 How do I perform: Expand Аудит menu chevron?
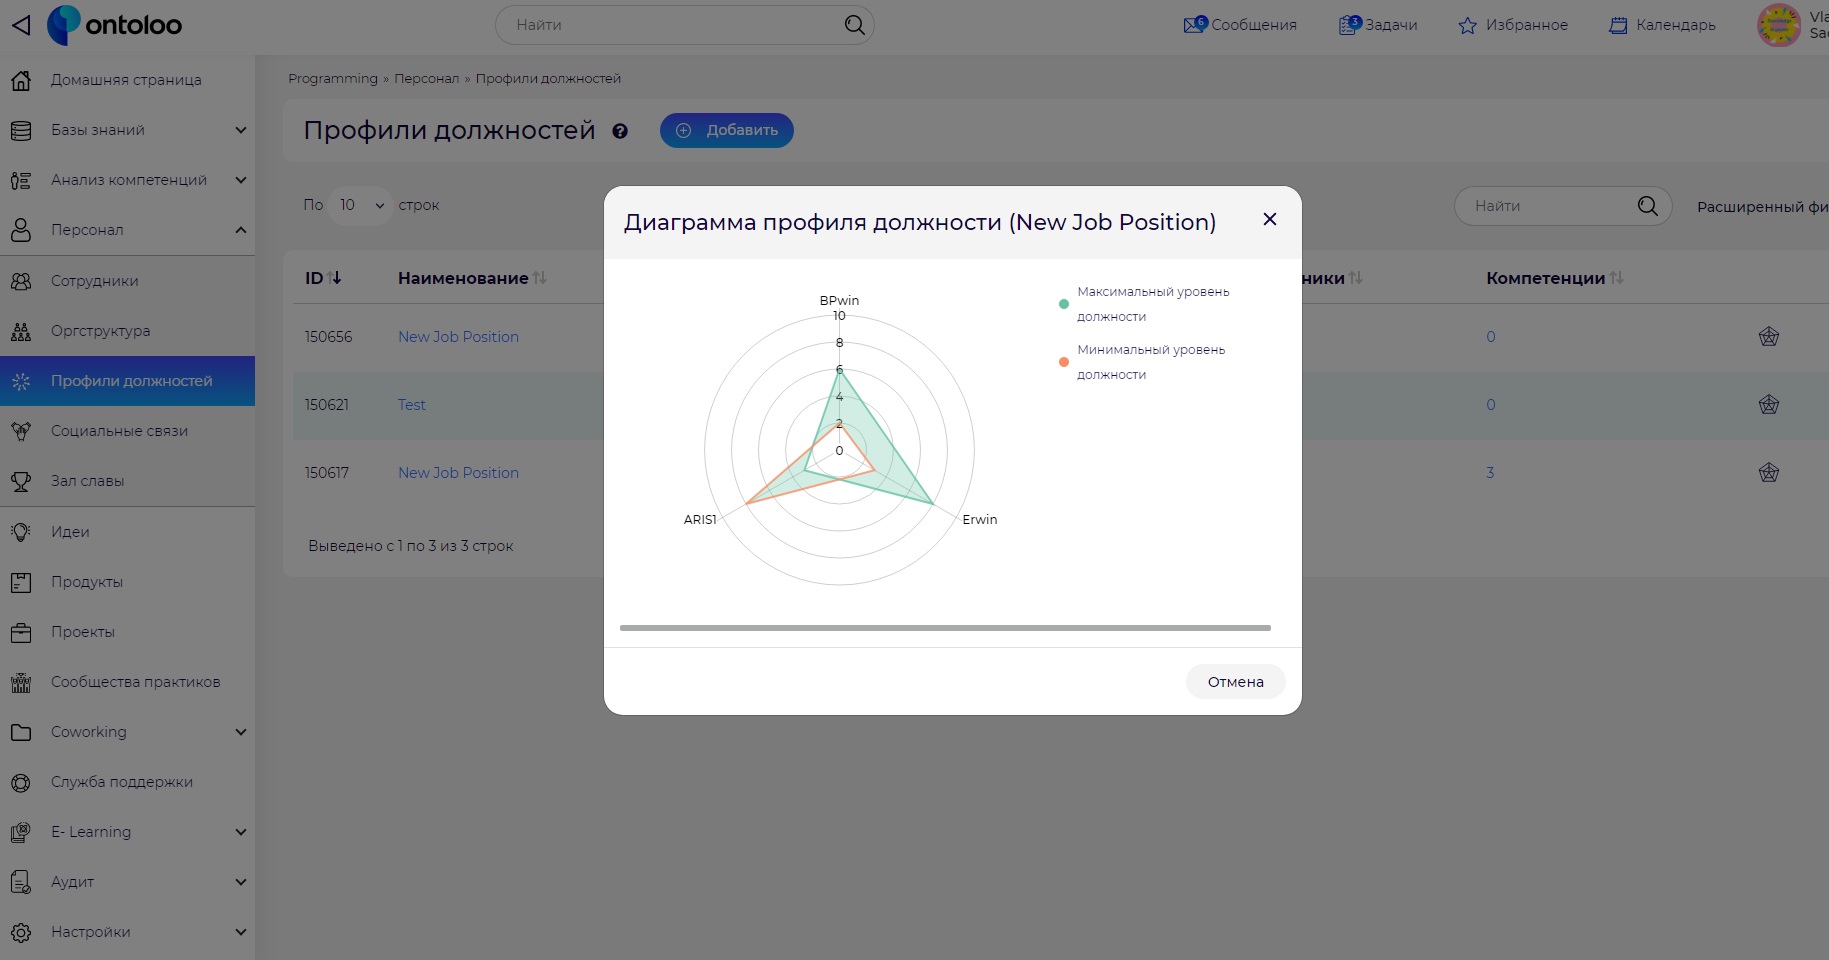coord(241,882)
